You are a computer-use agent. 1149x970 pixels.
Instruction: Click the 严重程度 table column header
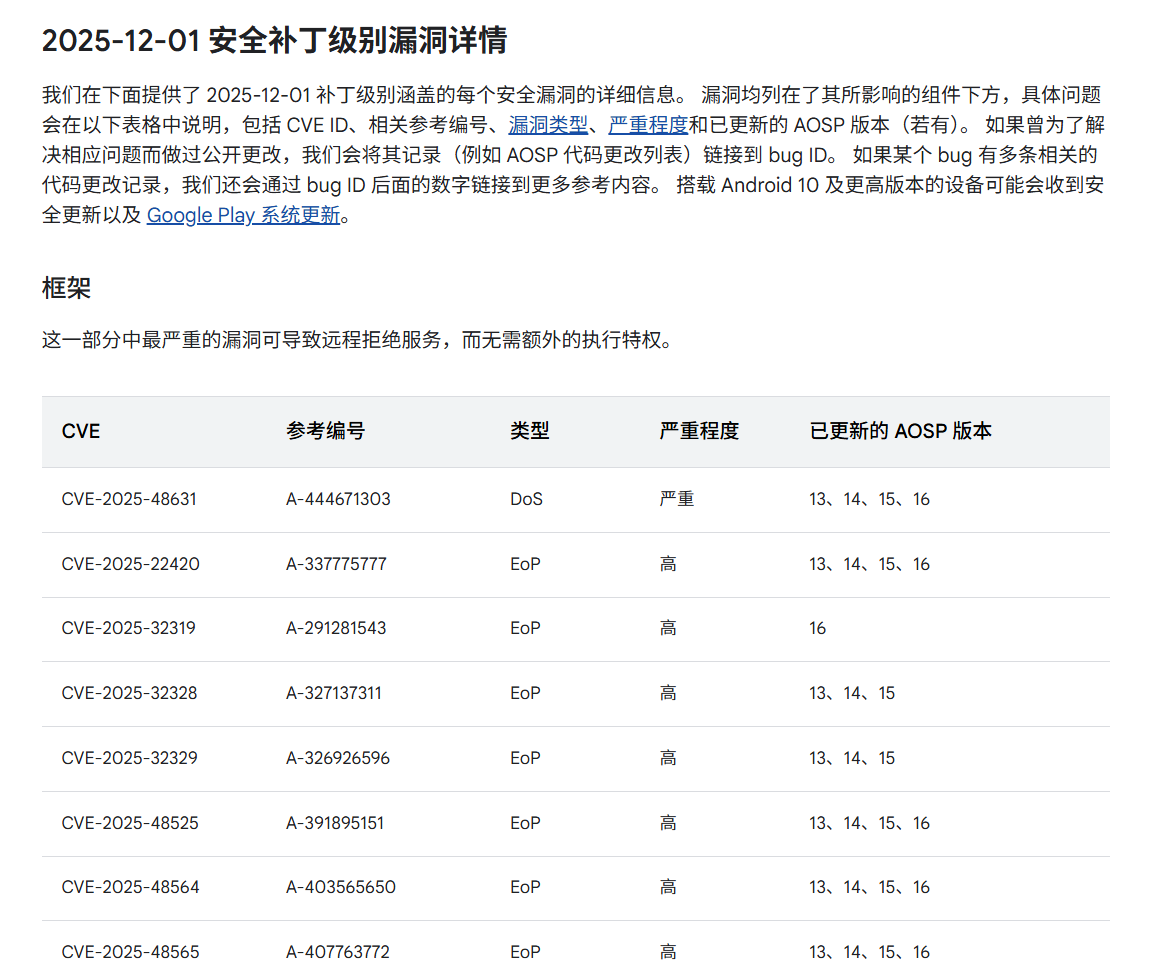698,431
